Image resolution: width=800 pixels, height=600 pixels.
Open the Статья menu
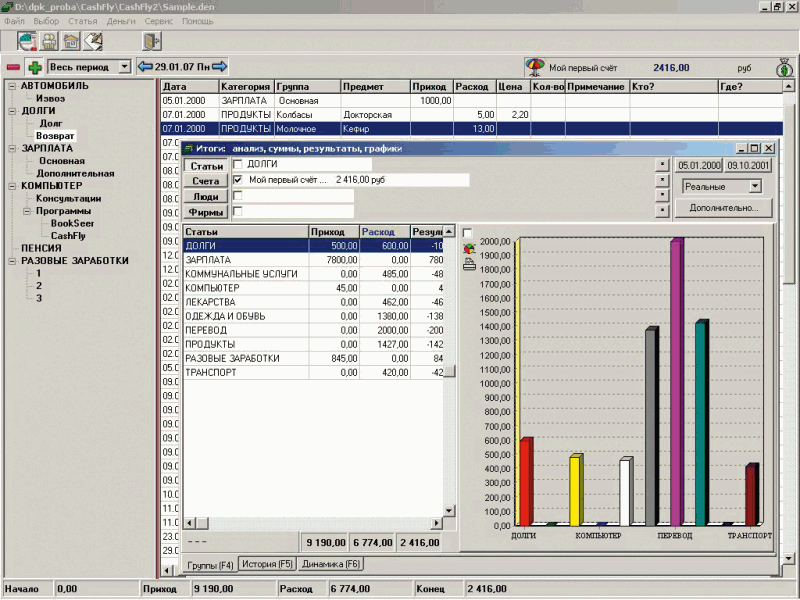coord(83,21)
